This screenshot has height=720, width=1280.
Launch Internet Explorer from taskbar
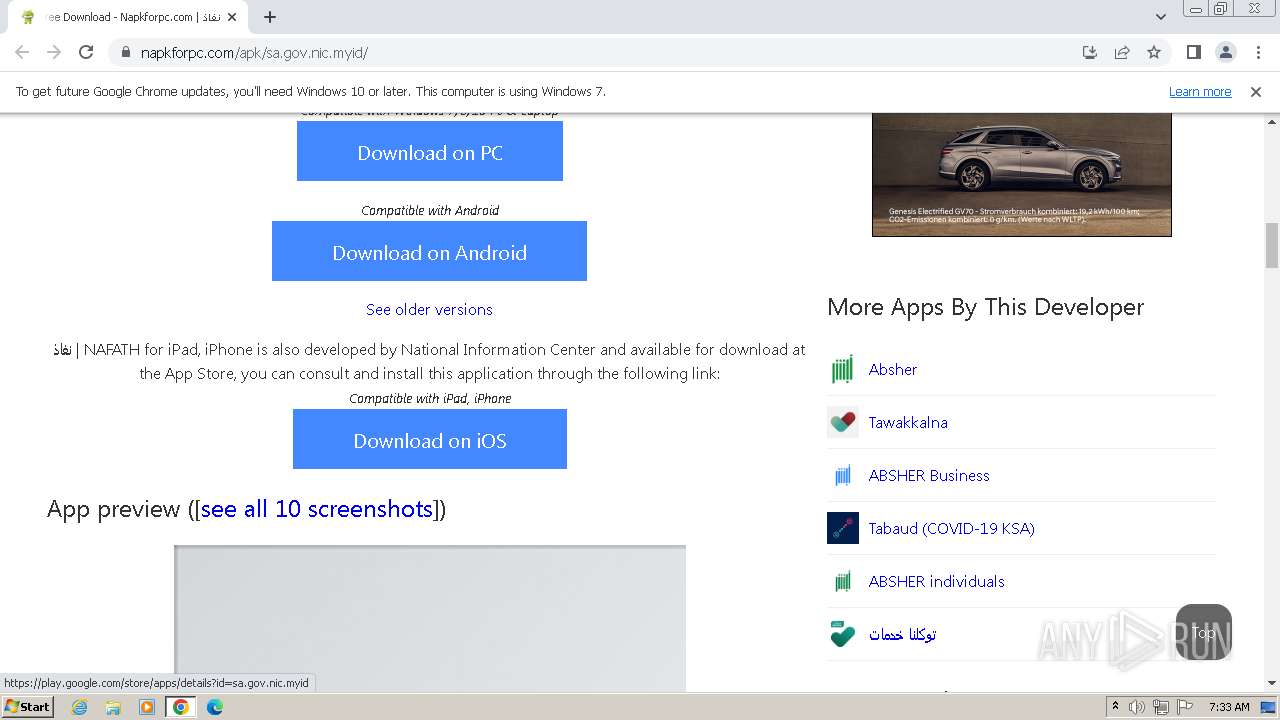pyautogui.click(x=79, y=707)
